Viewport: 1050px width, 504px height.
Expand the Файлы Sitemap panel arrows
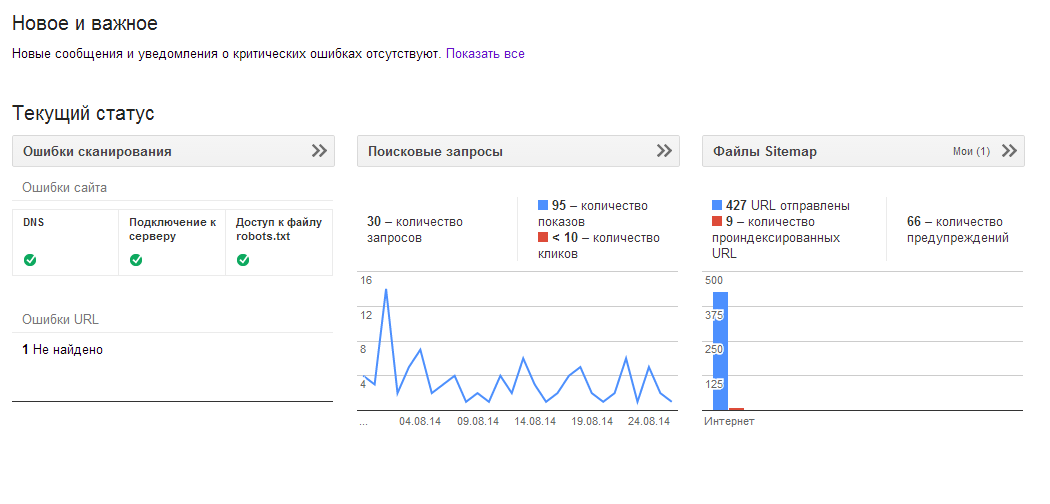point(1009,151)
